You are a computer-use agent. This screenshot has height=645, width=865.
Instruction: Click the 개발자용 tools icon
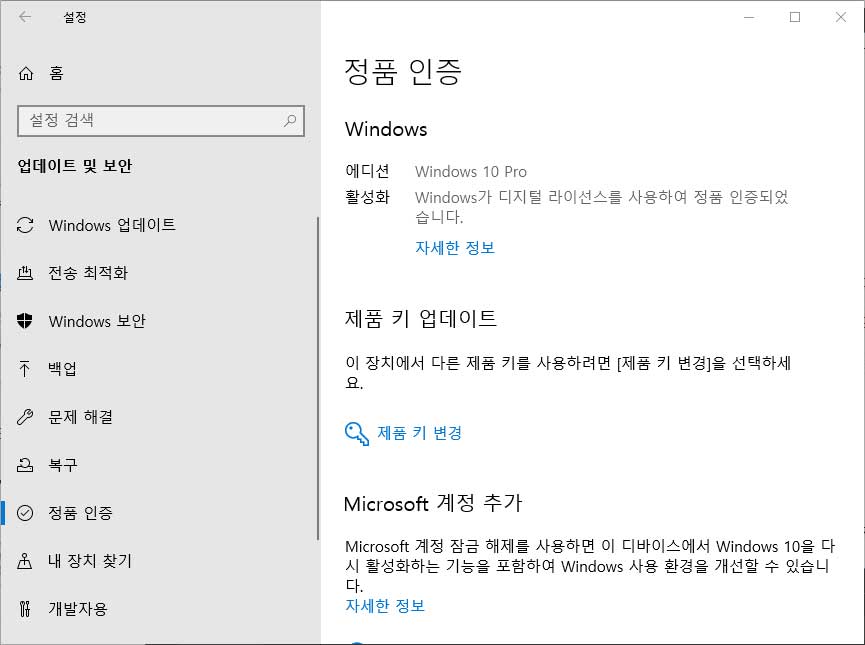[x=25, y=609]
